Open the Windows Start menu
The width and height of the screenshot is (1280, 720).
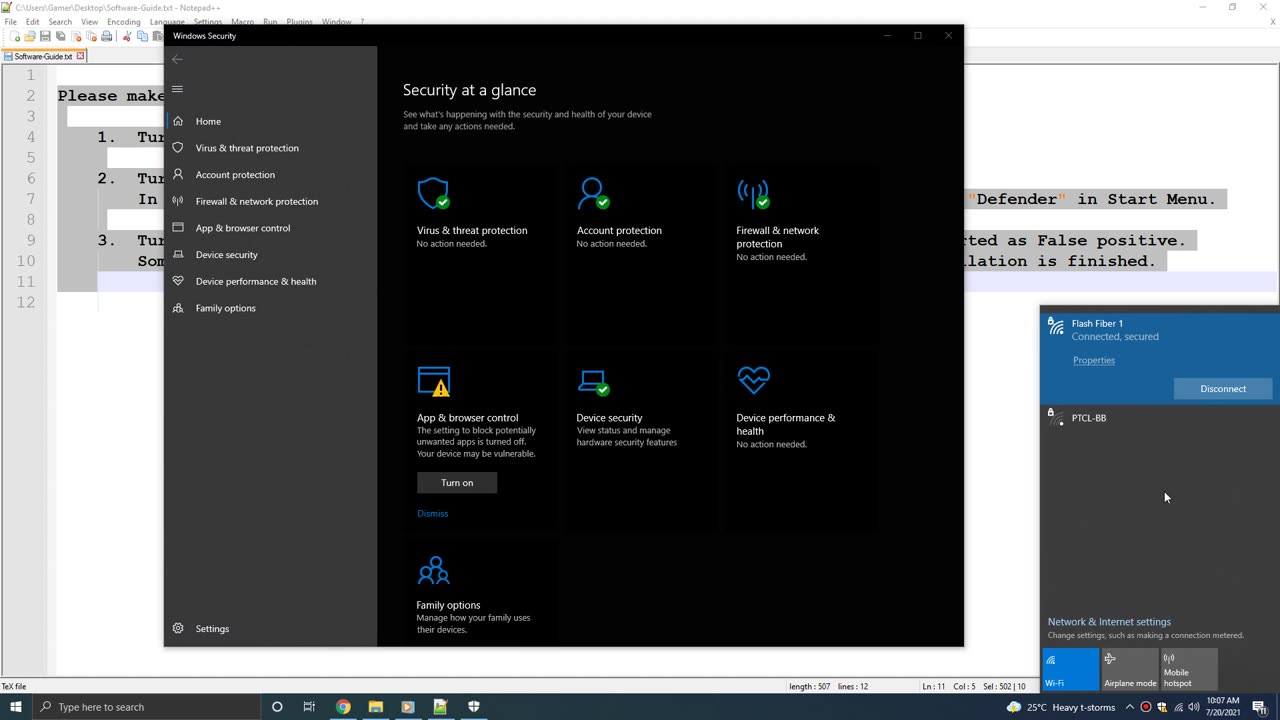(16, 707)
